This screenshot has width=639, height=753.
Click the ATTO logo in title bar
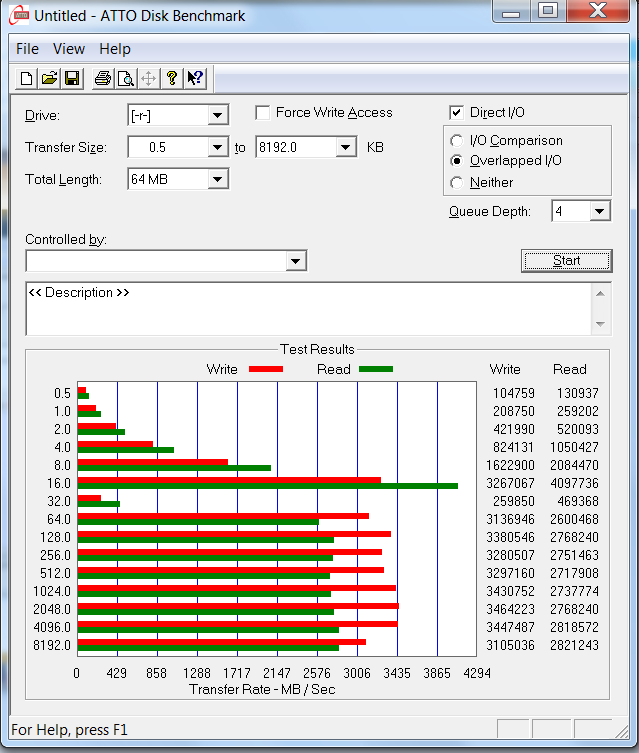click(x=19, y=15)
